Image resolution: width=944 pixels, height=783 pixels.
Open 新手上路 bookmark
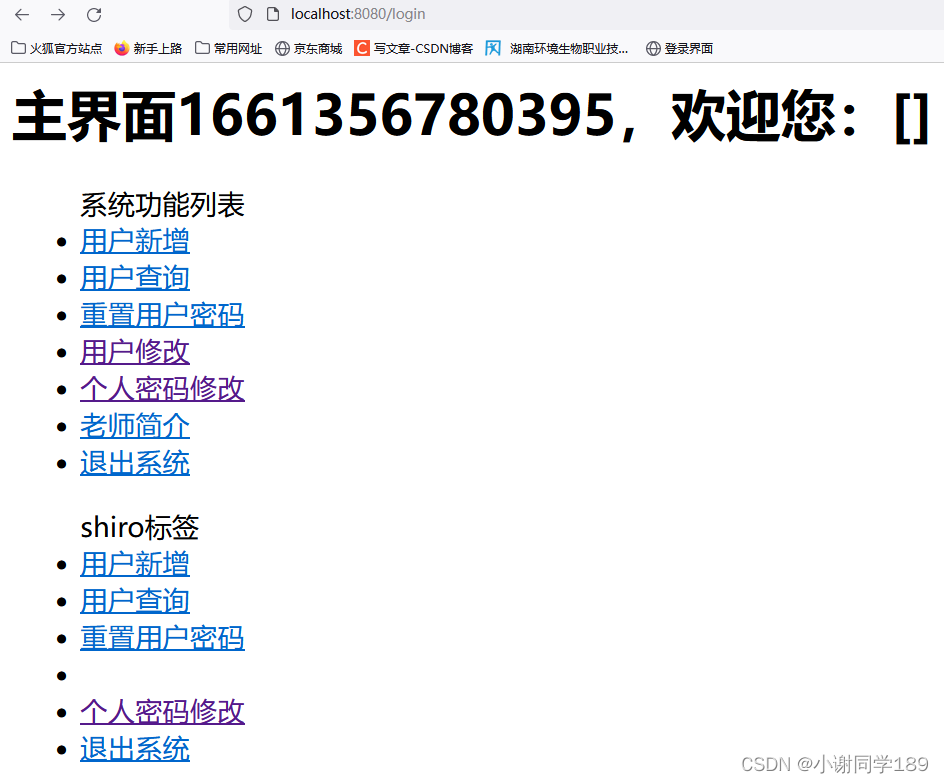point(148,48)
